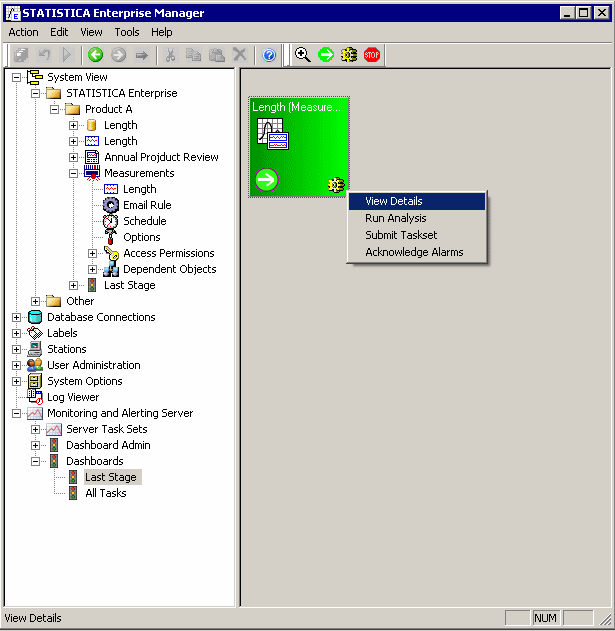
Task: Click the Stations computer icon
Action: pyautogui.click(x=35, y=349)
